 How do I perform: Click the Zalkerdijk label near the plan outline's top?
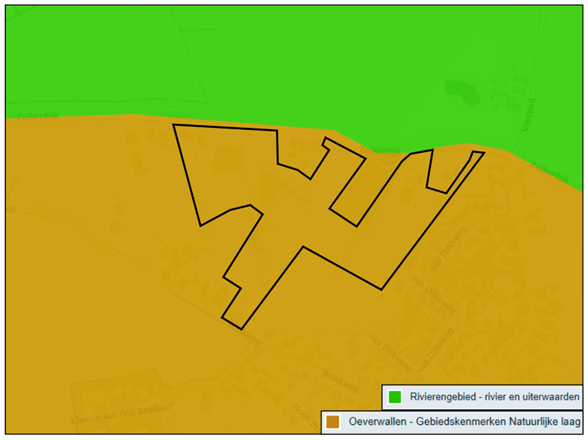pyautogui.click(x=380, y=150)
